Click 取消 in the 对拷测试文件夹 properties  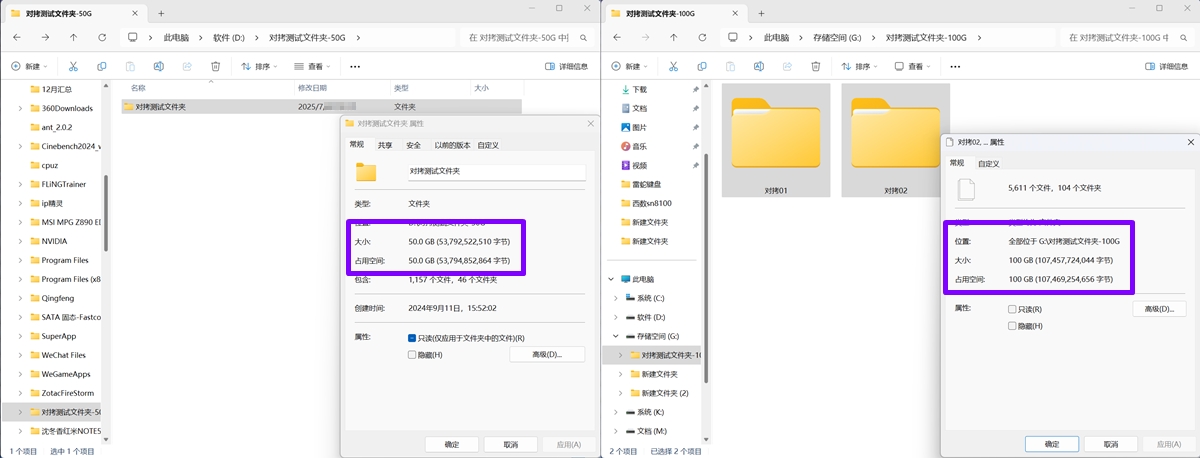tap(511, 444)
